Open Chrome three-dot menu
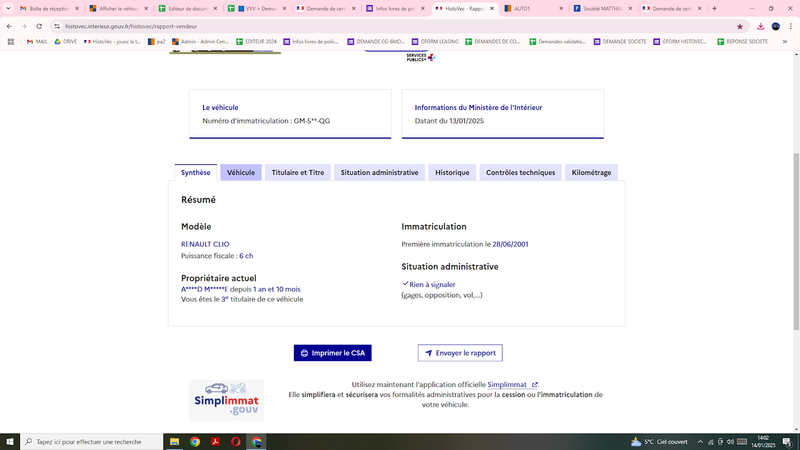This screenshot has height=450, width=800. tap(790, 27)
